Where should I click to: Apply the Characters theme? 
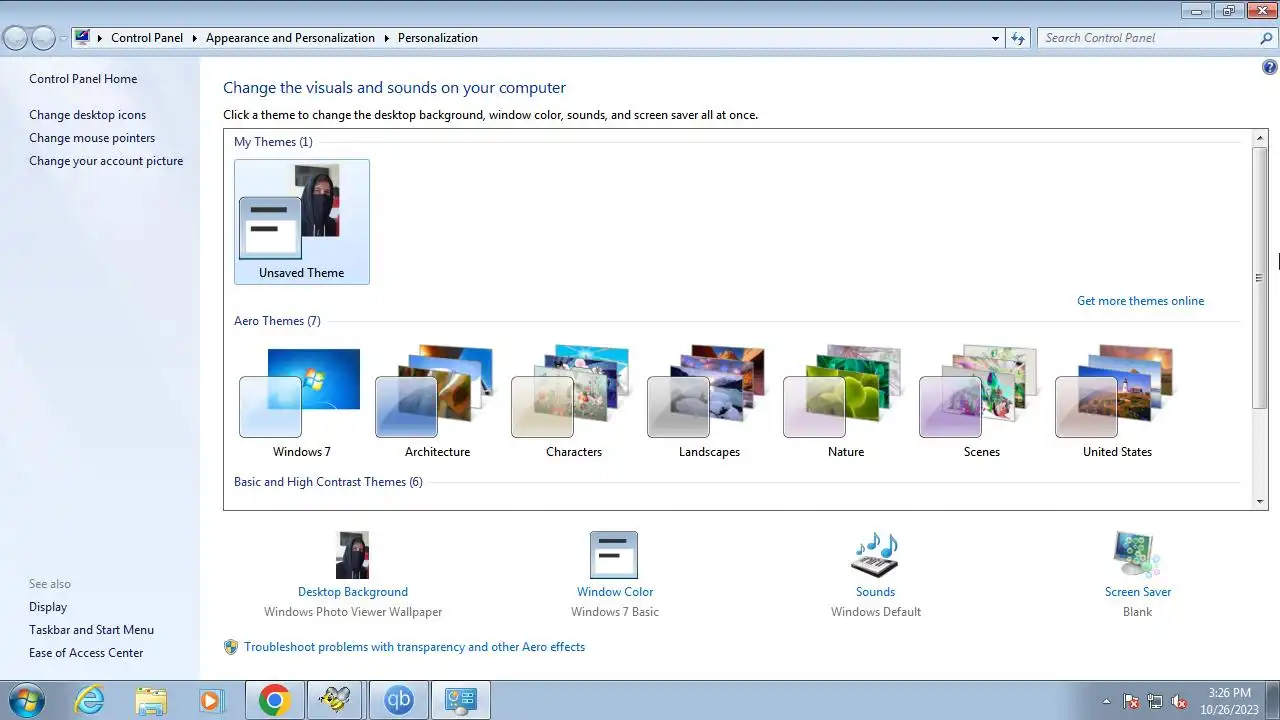[x=573, y=401]
